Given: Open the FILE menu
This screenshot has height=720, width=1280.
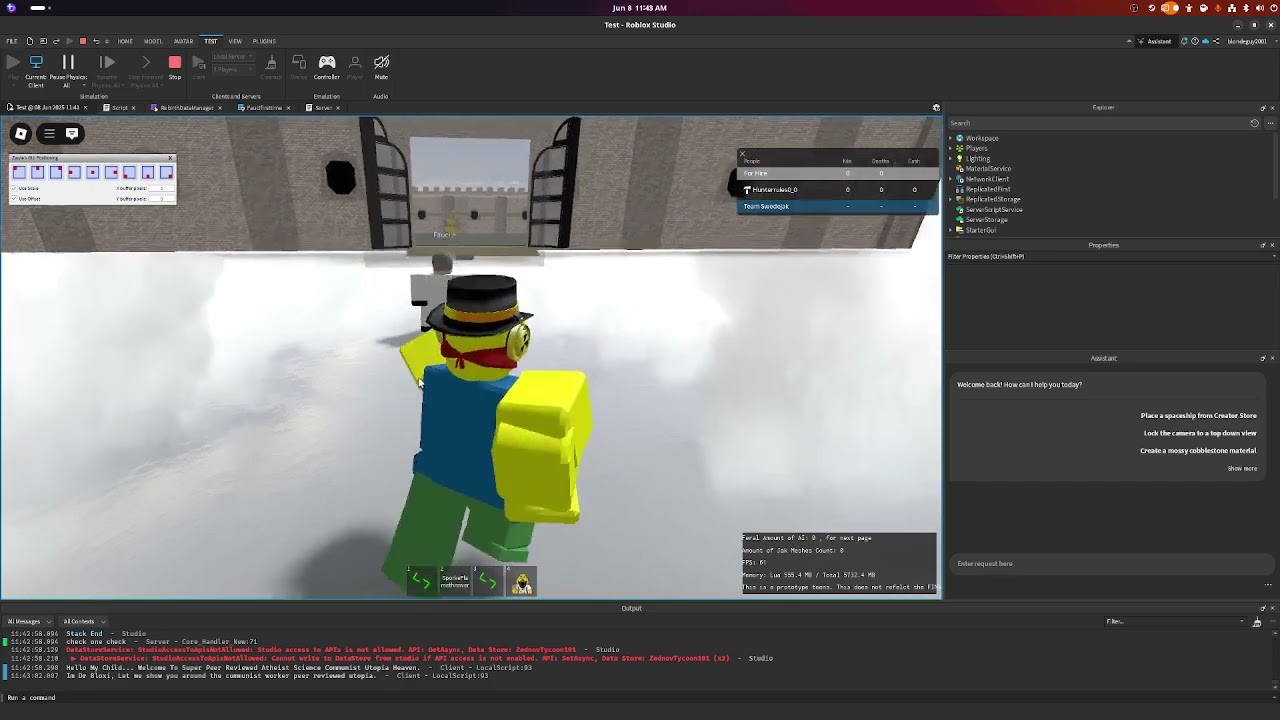Looking at the screenshot, I should (12, 41).
